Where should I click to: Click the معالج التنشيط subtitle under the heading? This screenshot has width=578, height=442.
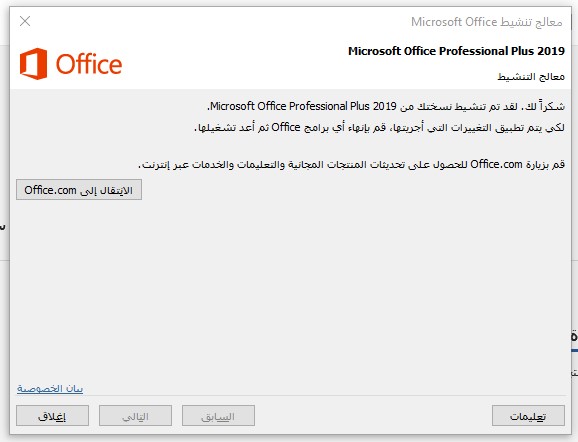(531, 77)
